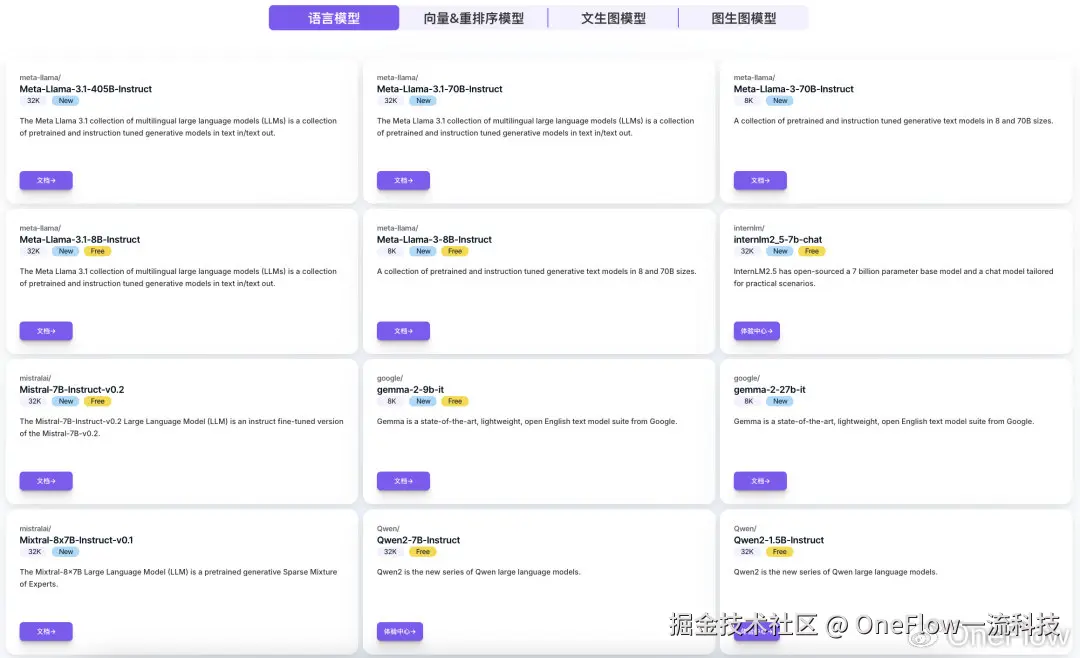
Task: Click the google/ label above gemma-2-9b-it
Action: pyautogui.click(x=390, y=378)
